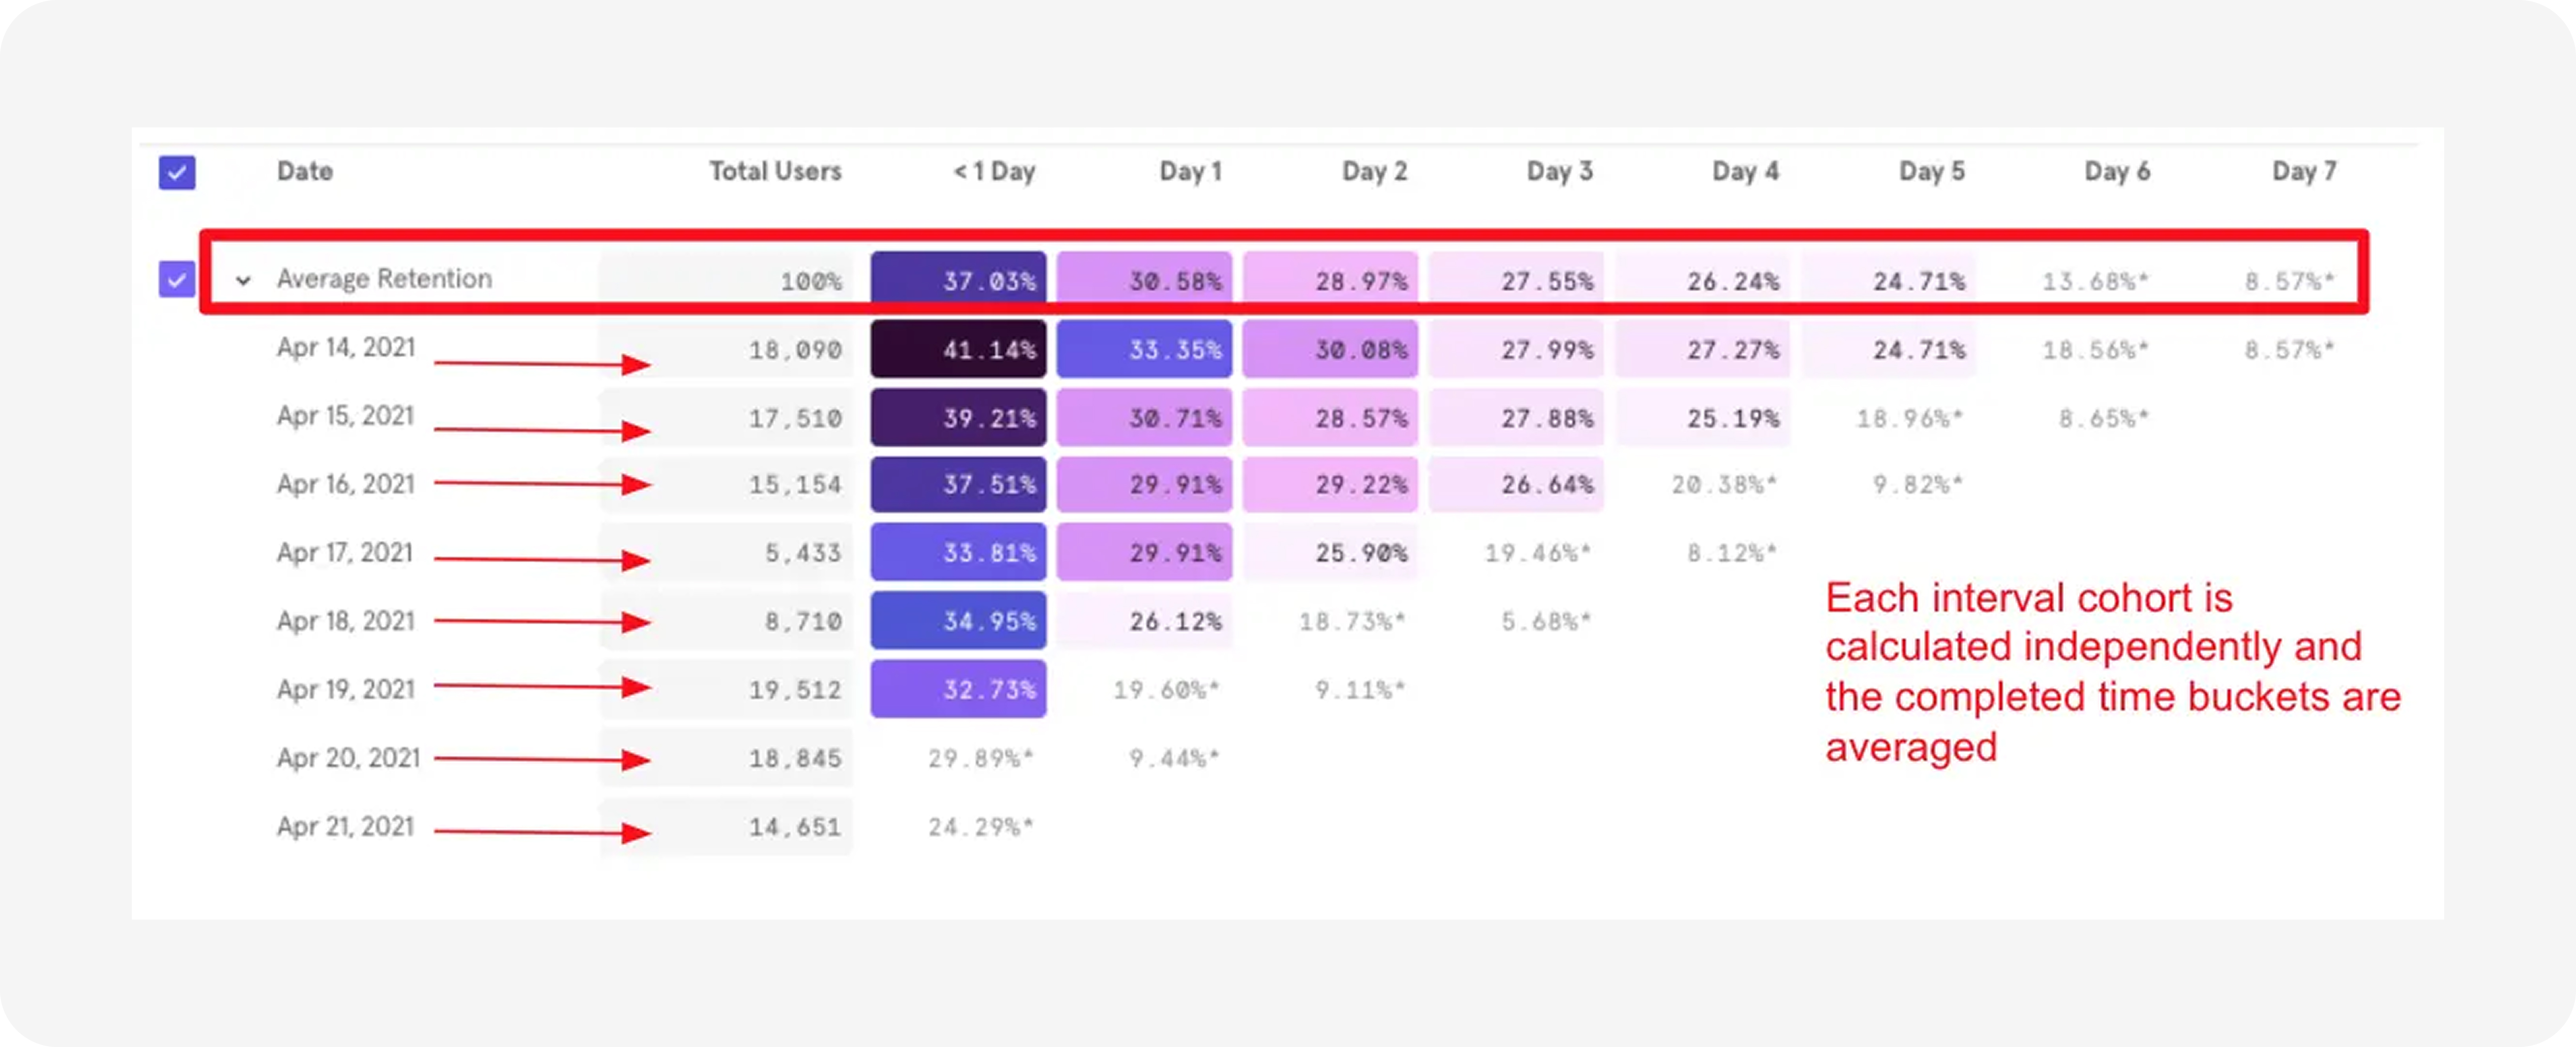Click the 32.73% cell for Apr 19
Viewport: 2576px width, 1047px height.
[x=958, y=689]
